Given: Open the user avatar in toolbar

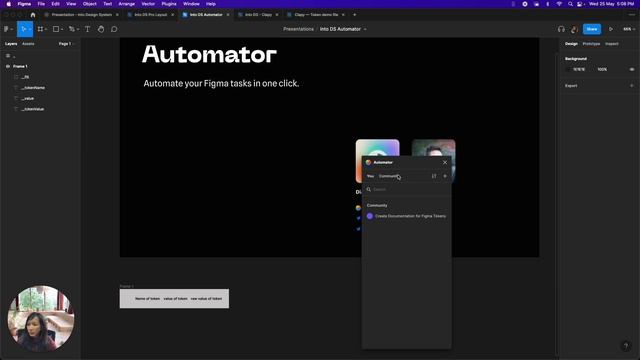Looking at the screenshot, I should coord(574,29).
